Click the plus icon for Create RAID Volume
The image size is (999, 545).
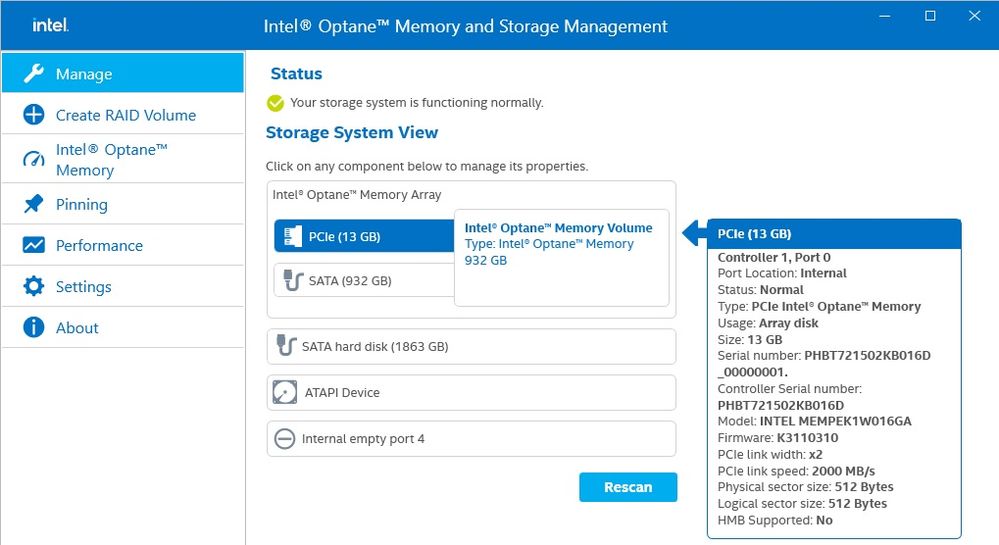[x=34, y=115]
